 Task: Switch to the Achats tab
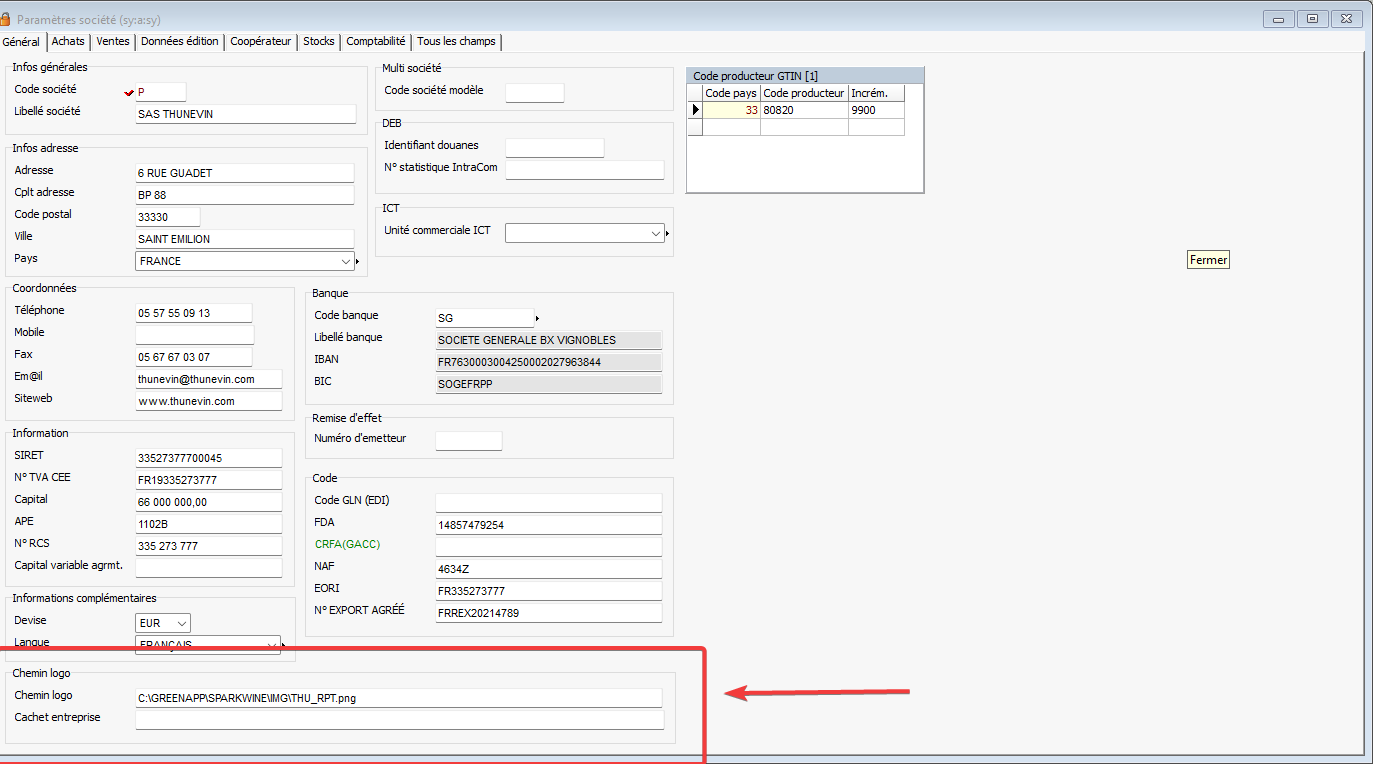tap(68, 41)
